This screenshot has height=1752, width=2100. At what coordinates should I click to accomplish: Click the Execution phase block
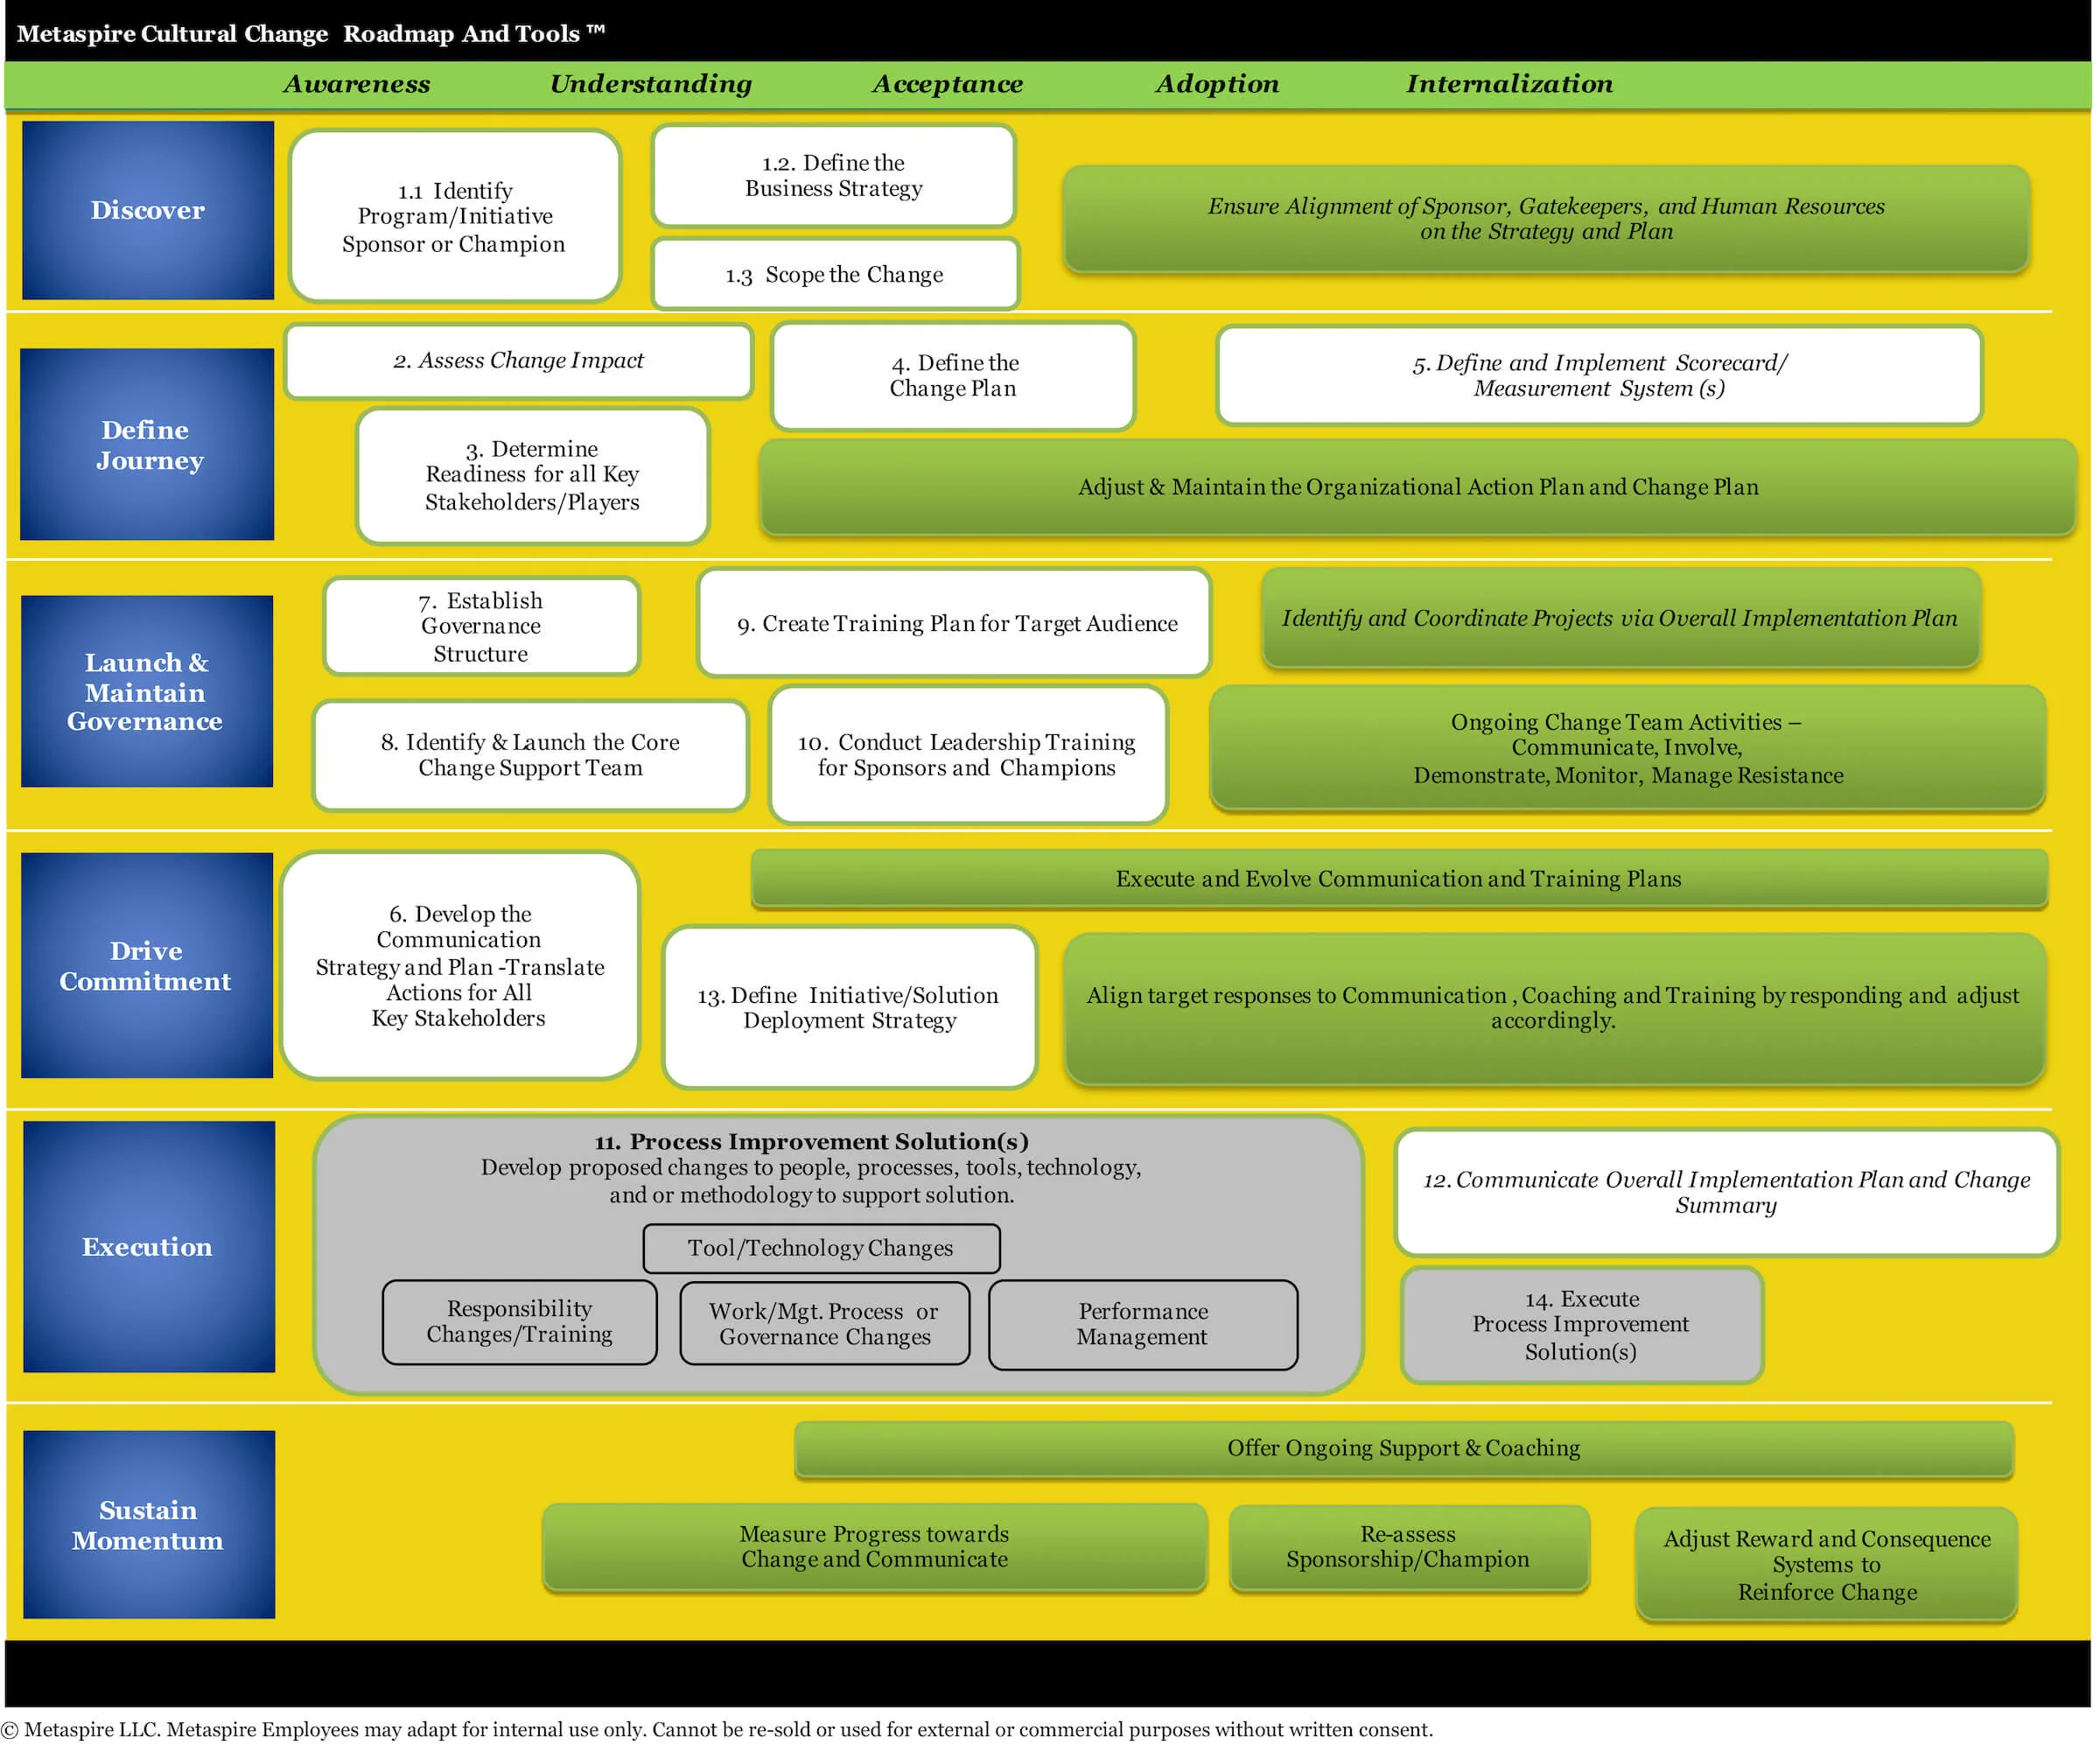click(149, 1246)
